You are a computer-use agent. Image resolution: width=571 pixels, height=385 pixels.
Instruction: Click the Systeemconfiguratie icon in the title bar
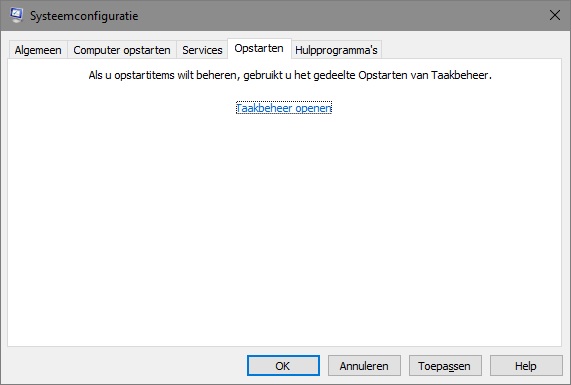(x=16, y=15)
